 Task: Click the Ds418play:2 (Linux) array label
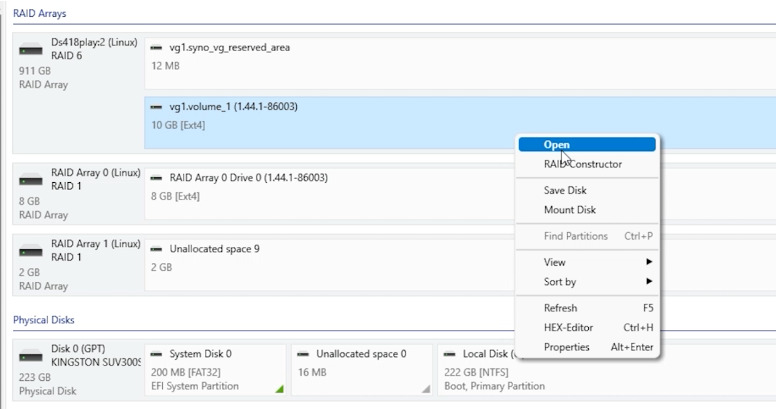[95, 43]
